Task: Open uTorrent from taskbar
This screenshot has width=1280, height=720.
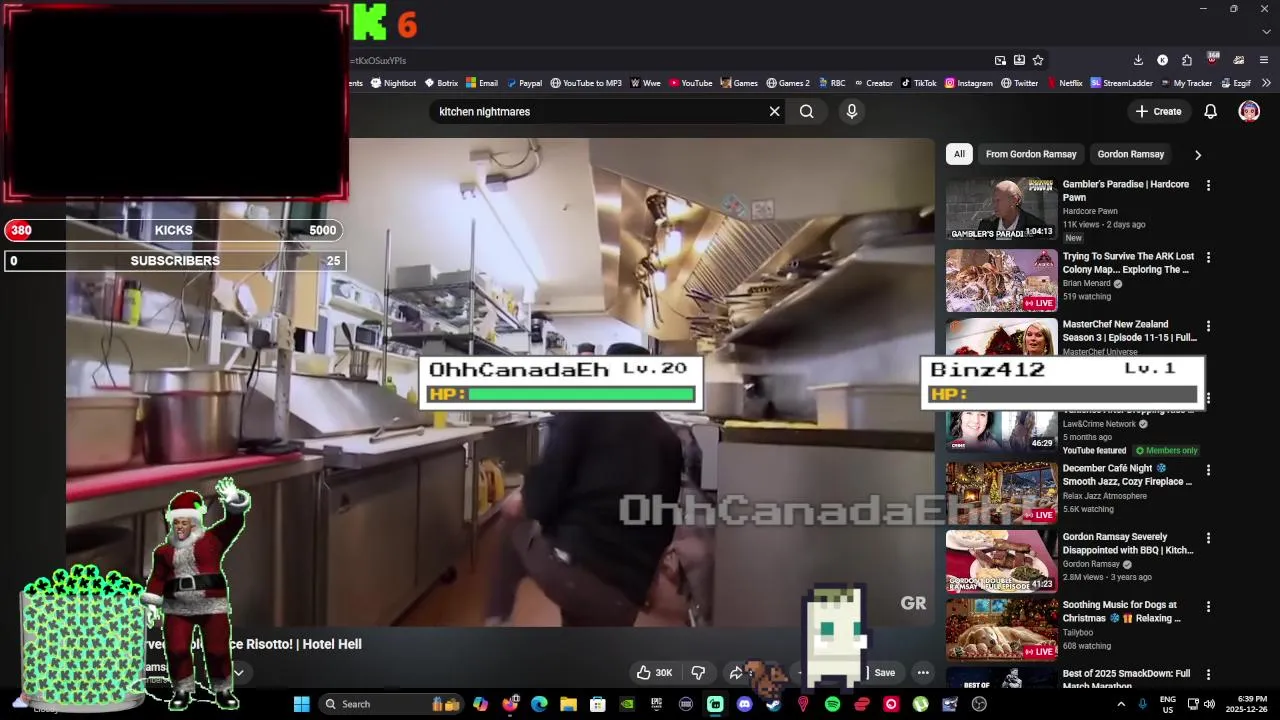Action: [920, 704]
